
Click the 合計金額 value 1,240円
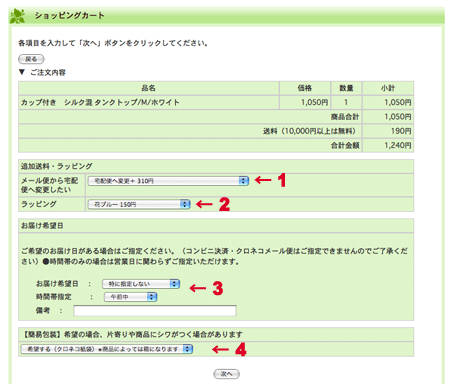click(398, 145)
